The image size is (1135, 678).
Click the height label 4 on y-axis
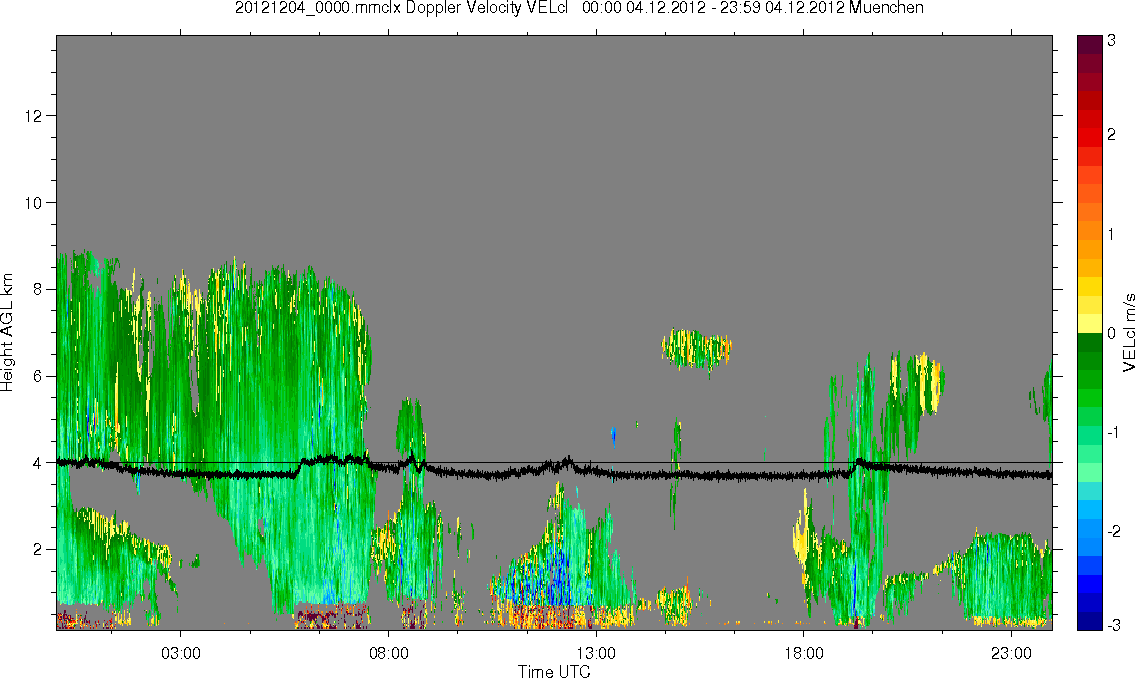[x=38, y=463]
